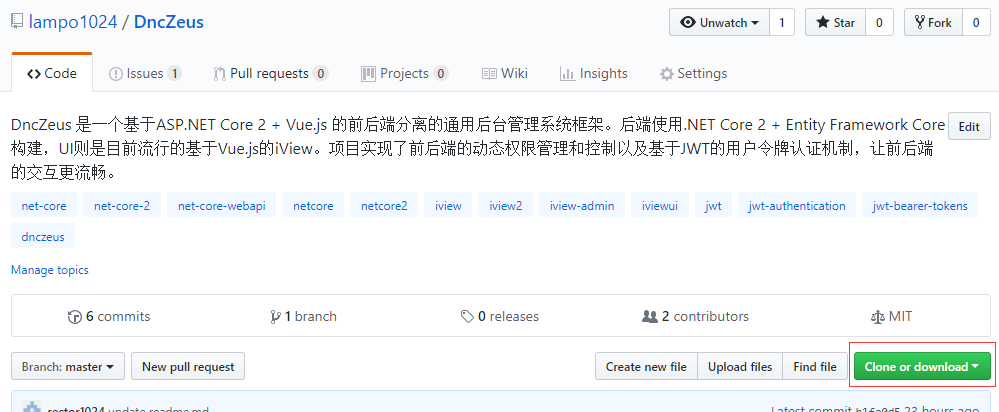Image resolution: width=999 pixels, height=412 pixels.
Task: View the 2 contributors page
Action: 695,316
